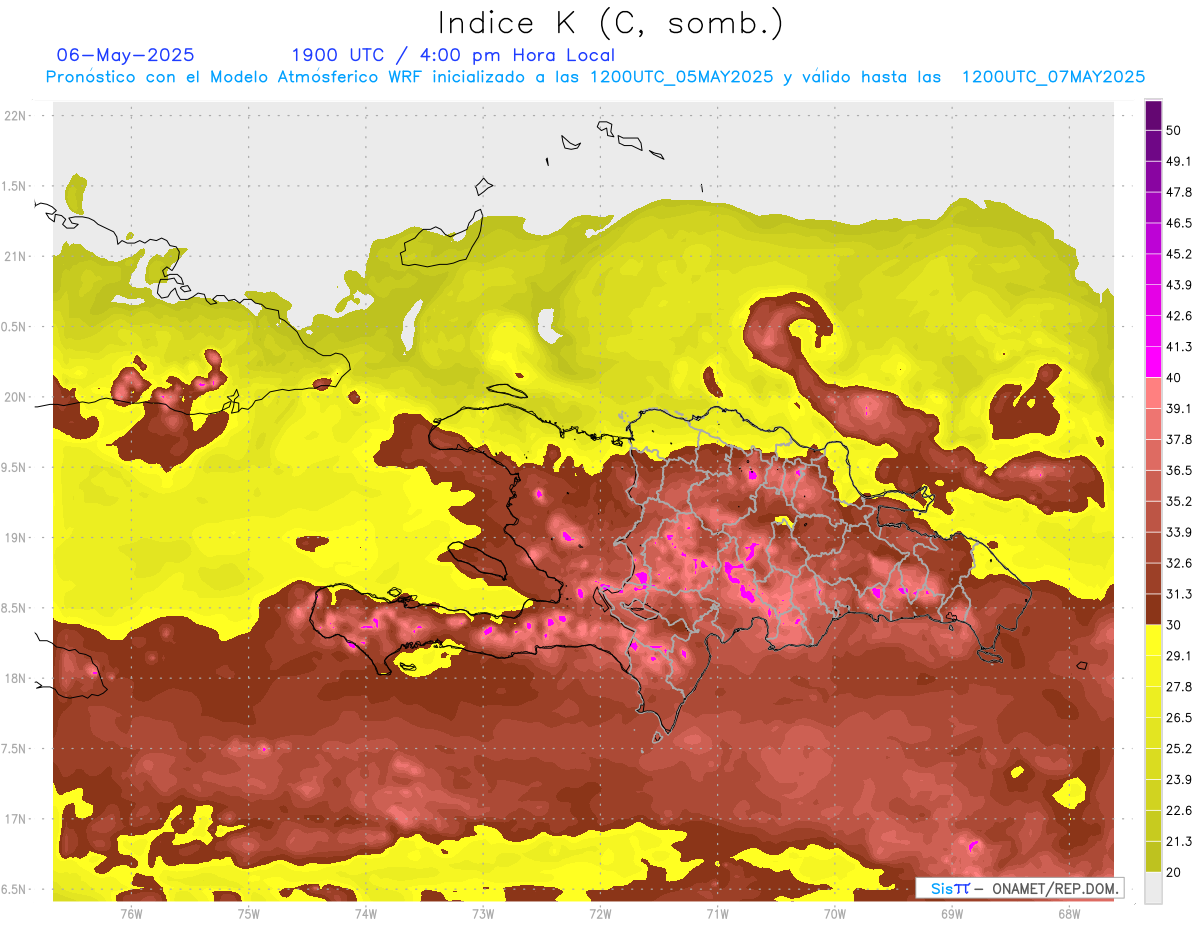The width and height of the screenshot is (1200, 927).
Task: Pick the "33.9" color scale value
Action: (1179, 532)
